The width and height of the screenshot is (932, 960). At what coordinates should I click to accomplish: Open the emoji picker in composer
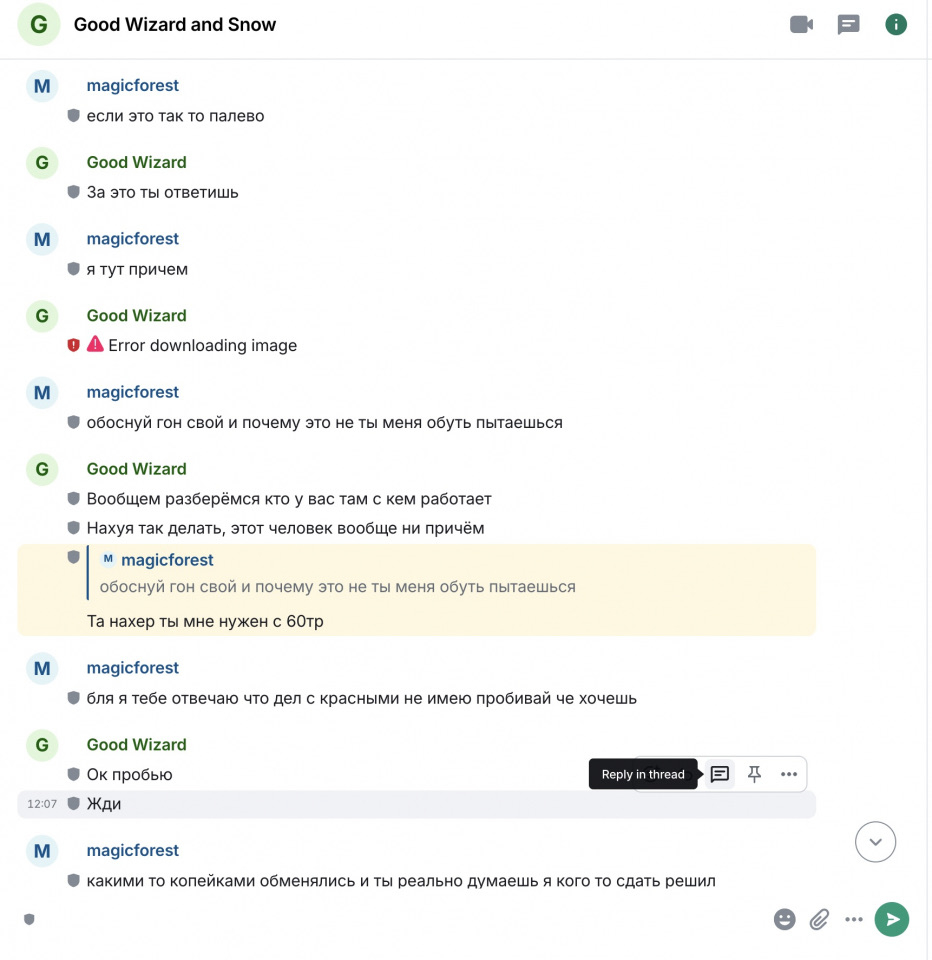pyautogui.click(x=784, y=919)
